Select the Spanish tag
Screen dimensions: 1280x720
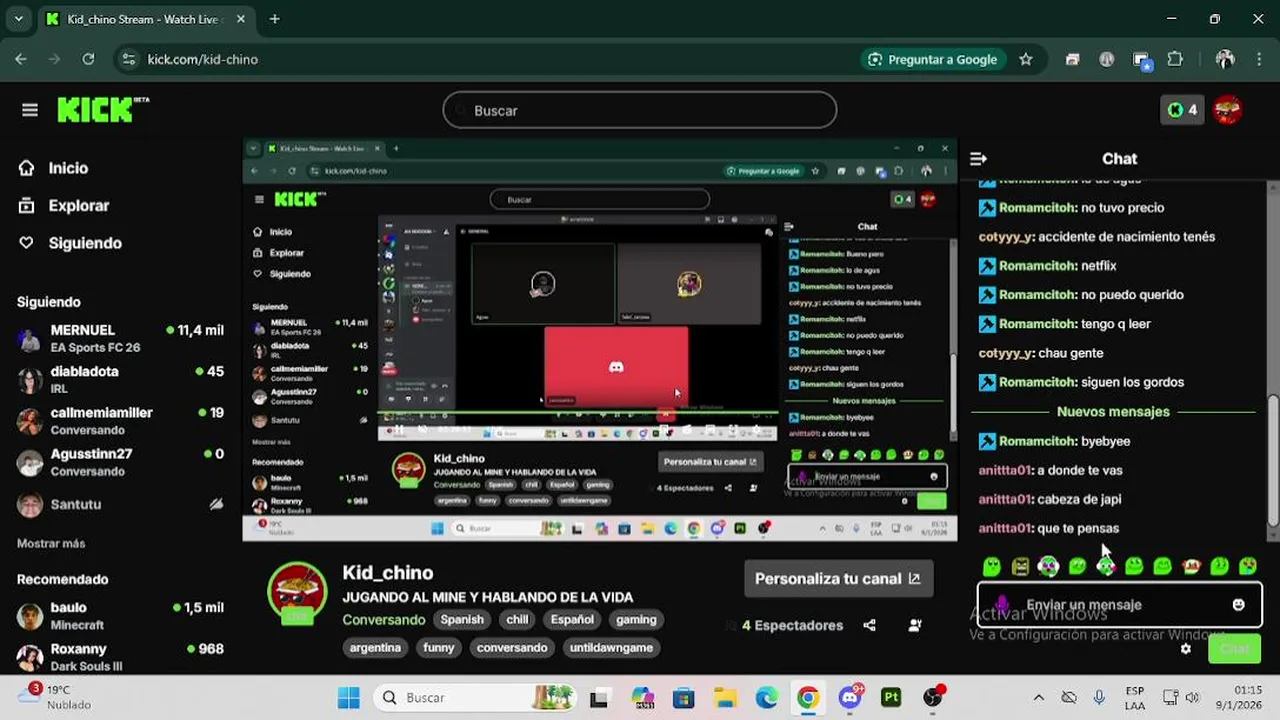[x=462, y=619]
